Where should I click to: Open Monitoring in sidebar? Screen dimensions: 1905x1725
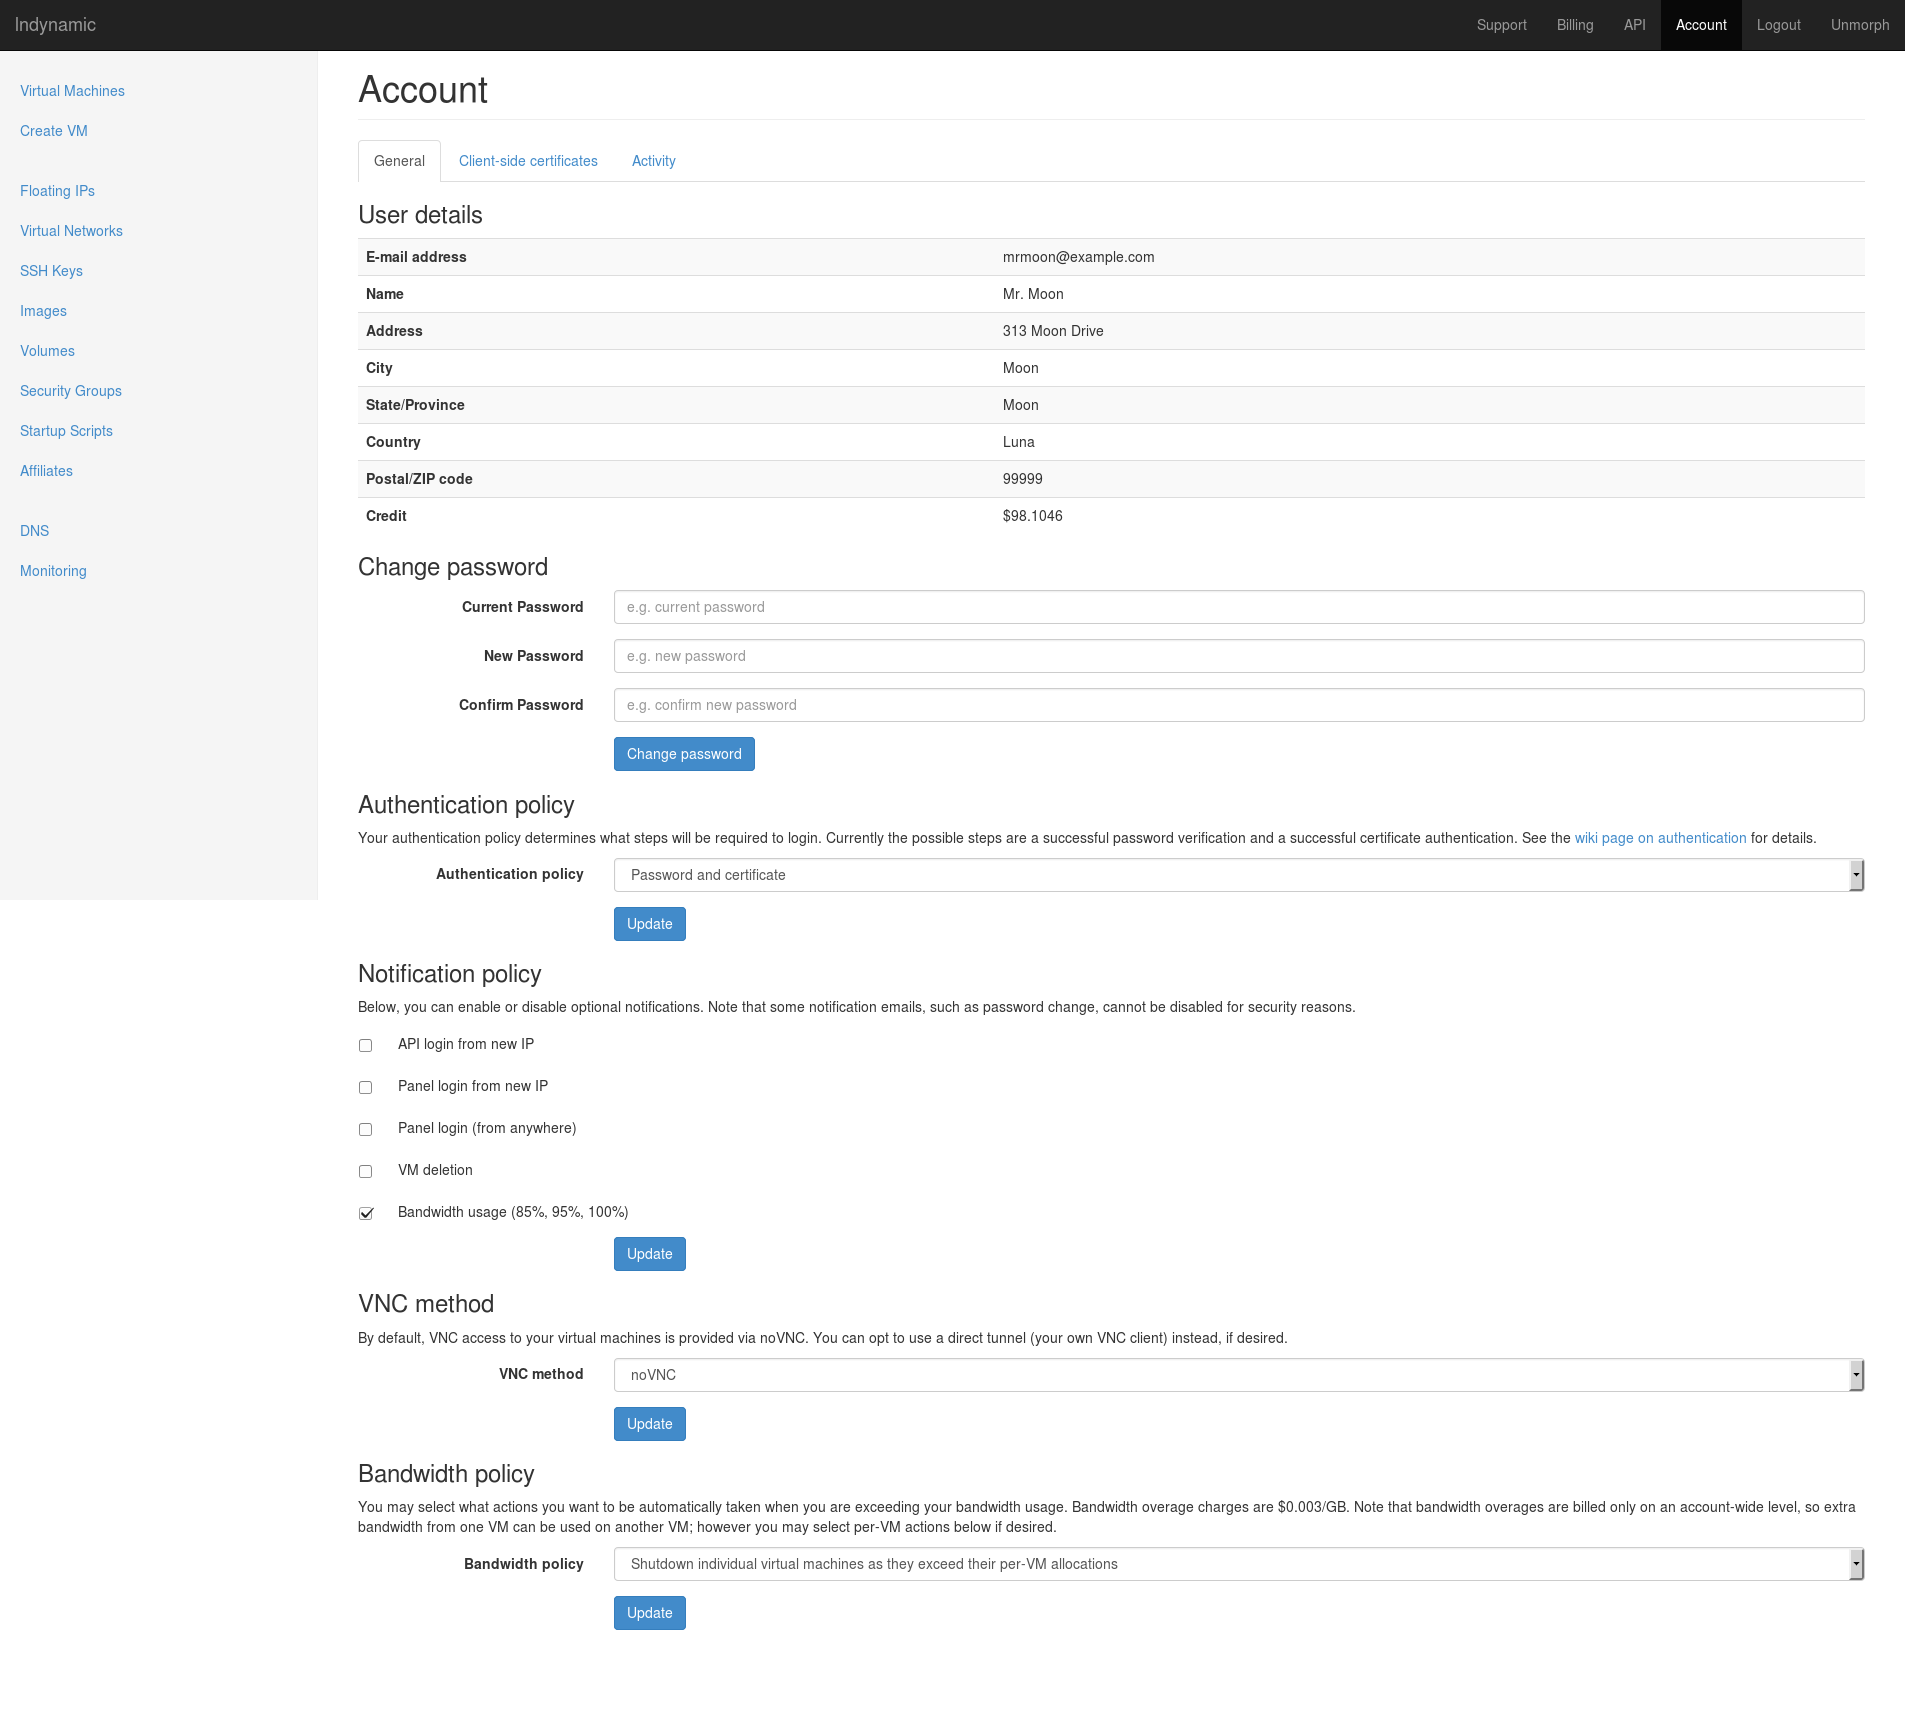(53, 571)
